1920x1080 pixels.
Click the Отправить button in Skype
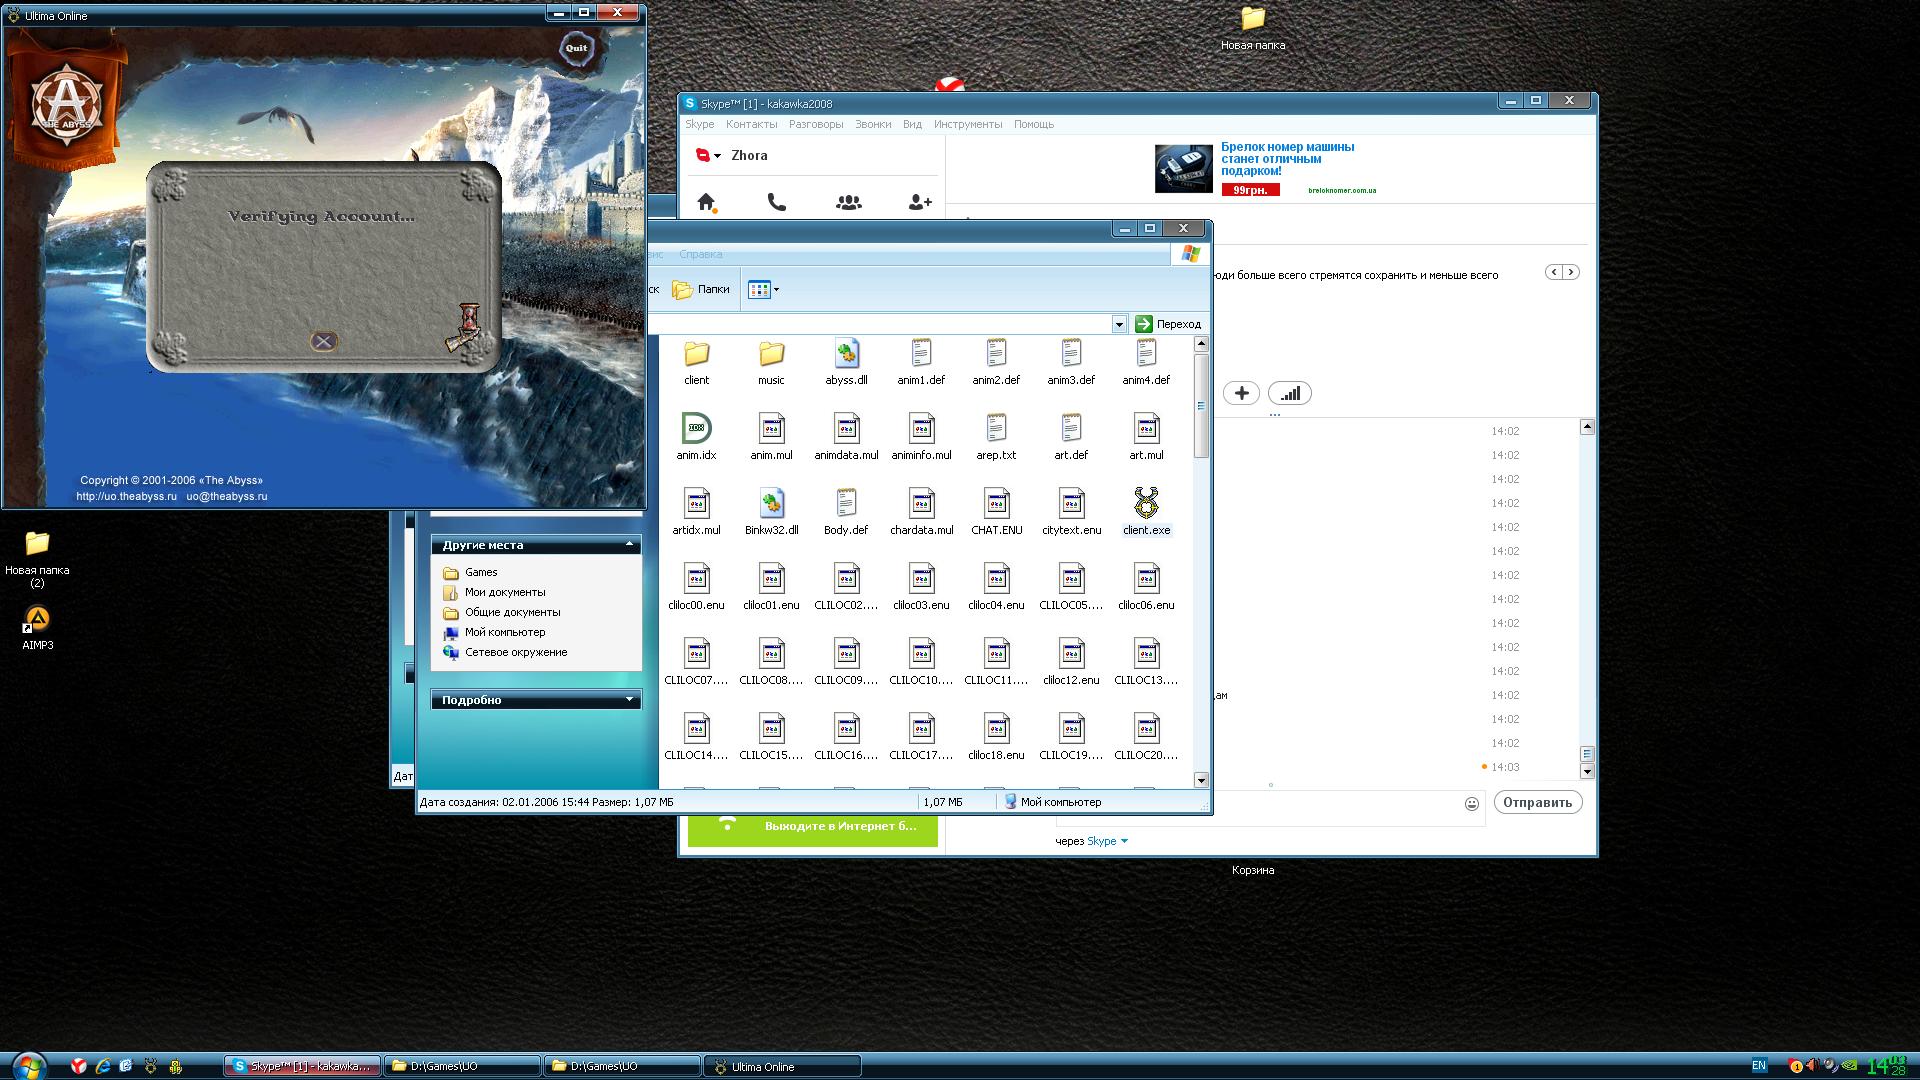pos(1537,802)
